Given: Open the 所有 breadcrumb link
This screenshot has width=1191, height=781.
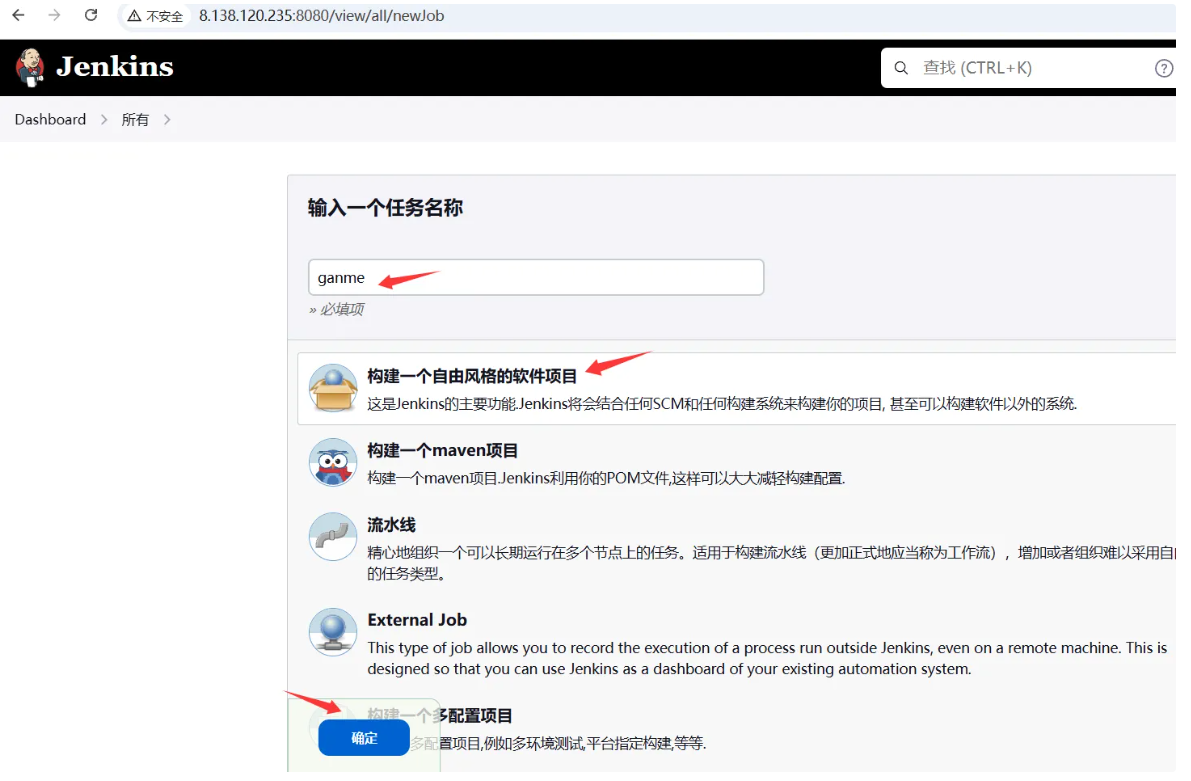Looking at the screenshot, I should 135,120.
